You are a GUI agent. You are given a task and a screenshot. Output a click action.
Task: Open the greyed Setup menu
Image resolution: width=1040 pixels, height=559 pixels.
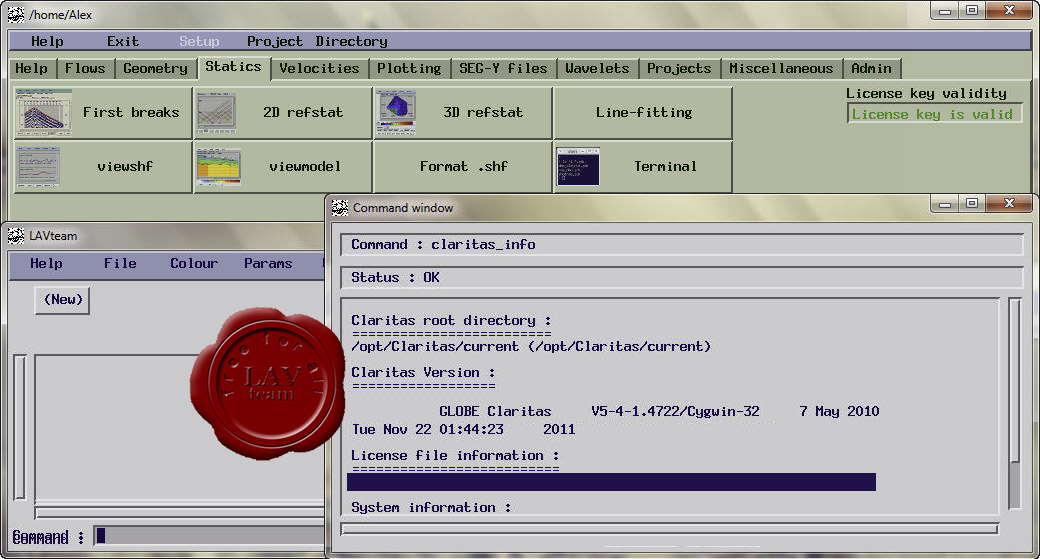[x=199, y=41]
